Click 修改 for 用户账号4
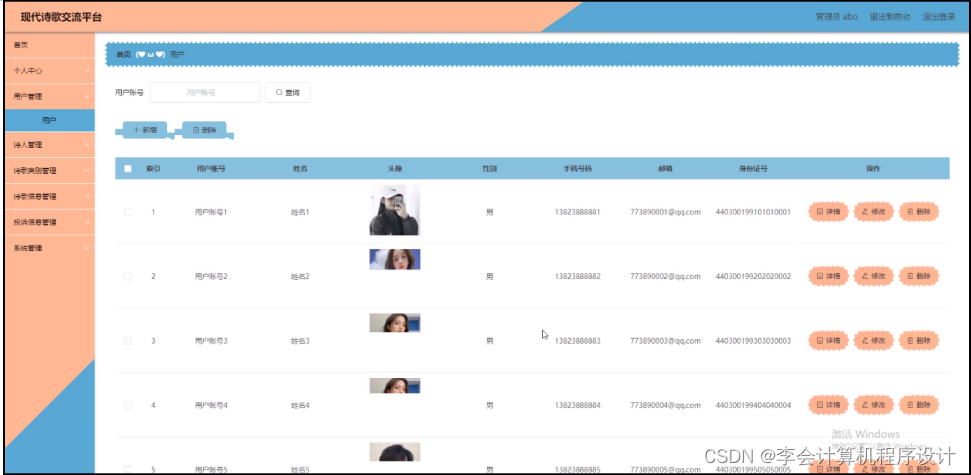This screenshot has height=475, width=971. [x=874, y=405]
